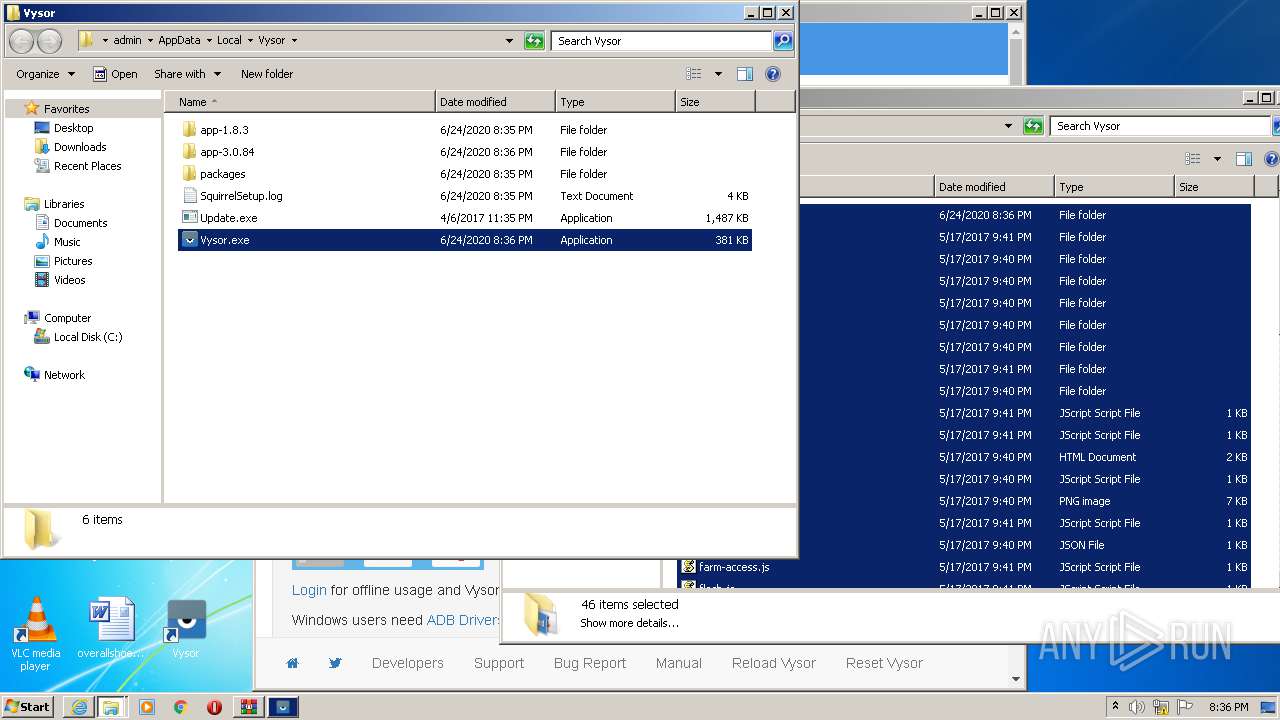Open the Organize dropdown menu

tap(45, 74)
